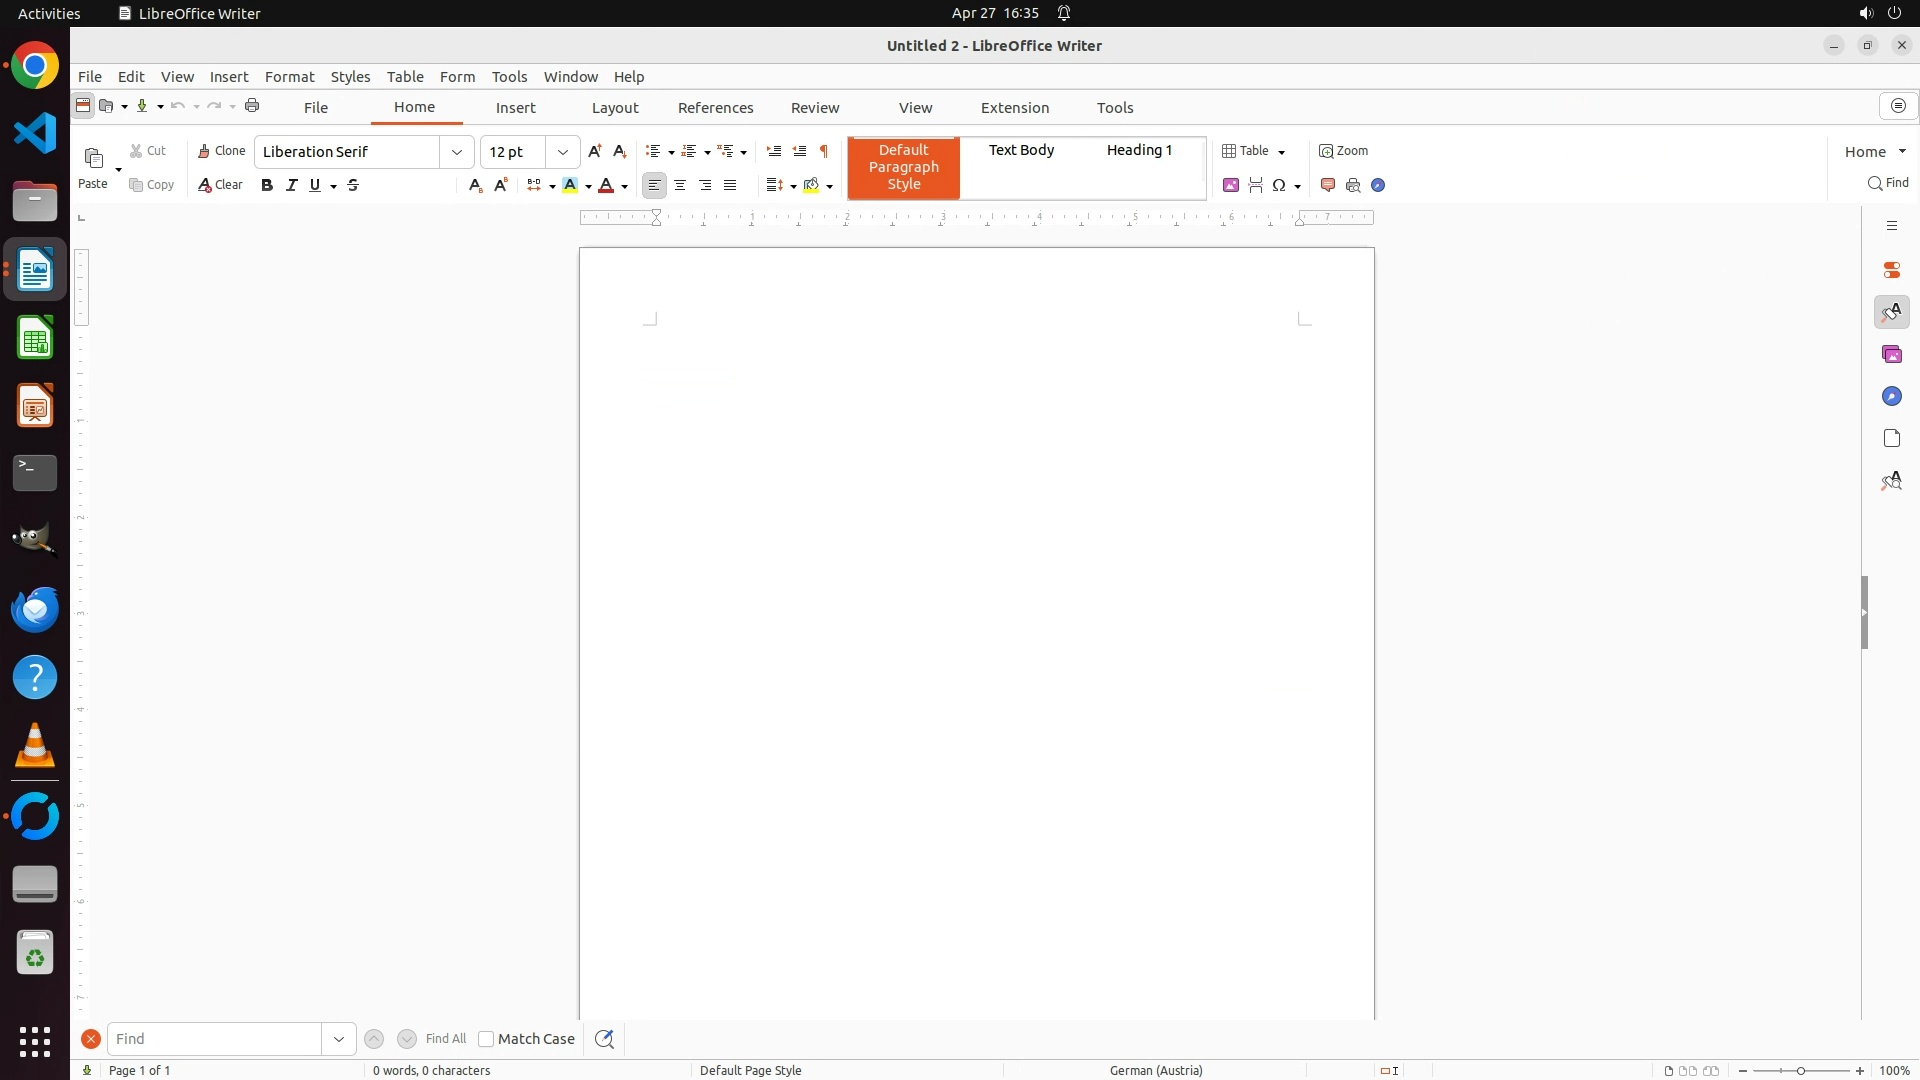The width and height of the screenshot is (1920, 1080).
Task: Center align the paragraph
Action: pyautogui.click(x=680, y=185)
